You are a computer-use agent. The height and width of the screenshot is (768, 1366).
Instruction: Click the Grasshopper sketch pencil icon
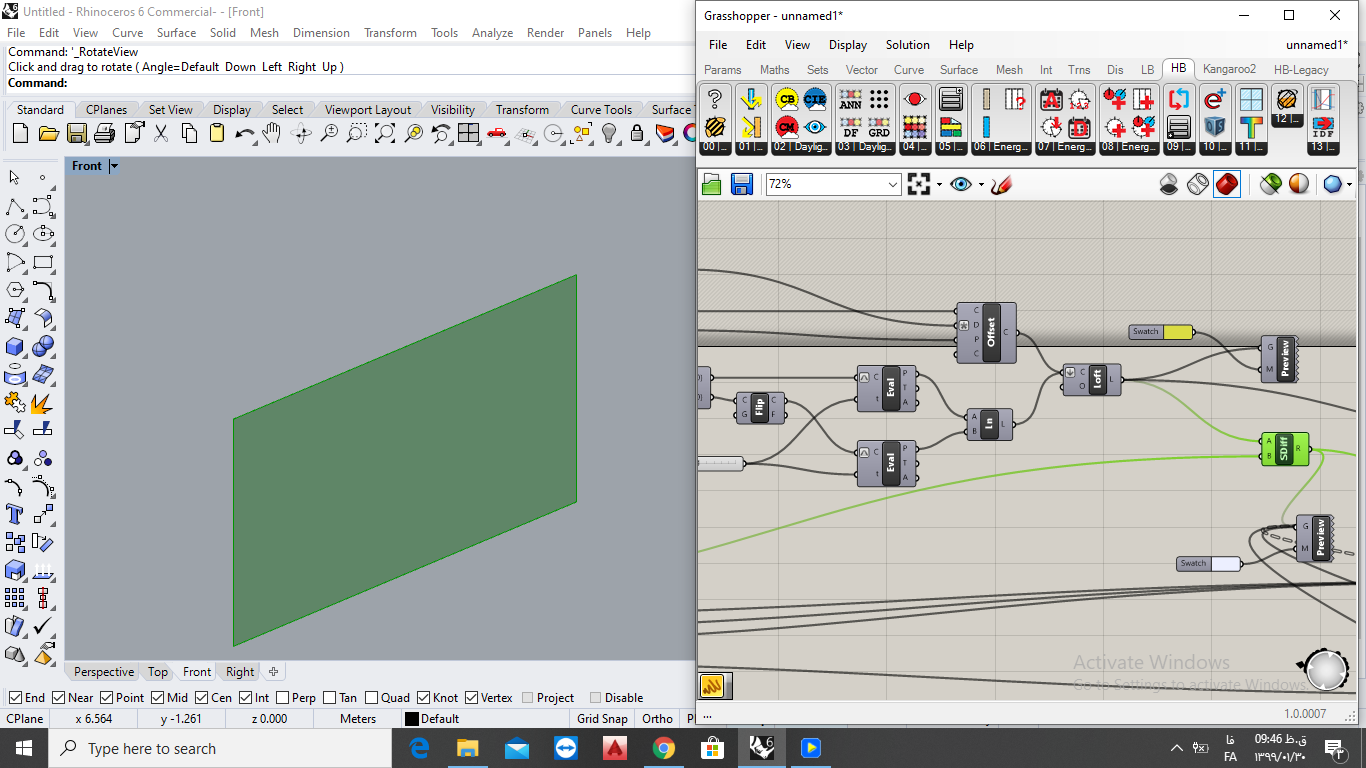tap(1002, 184)
